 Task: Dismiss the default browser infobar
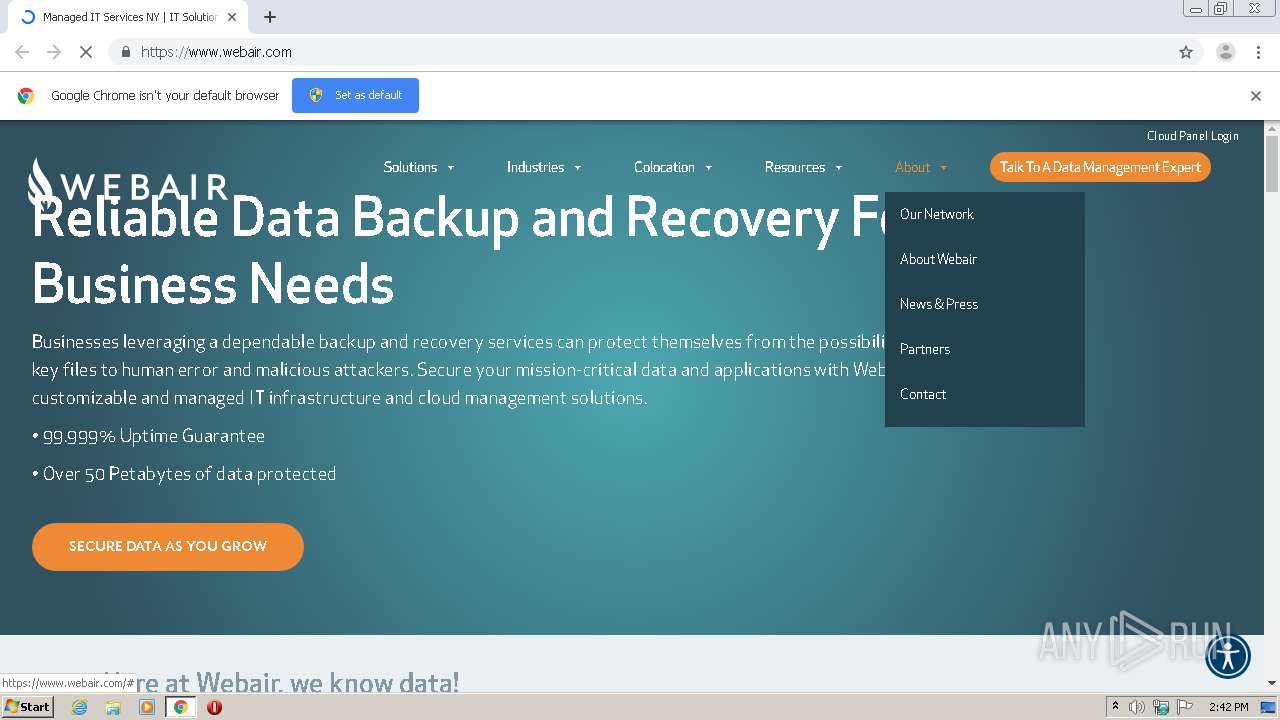coord(1256,96)
